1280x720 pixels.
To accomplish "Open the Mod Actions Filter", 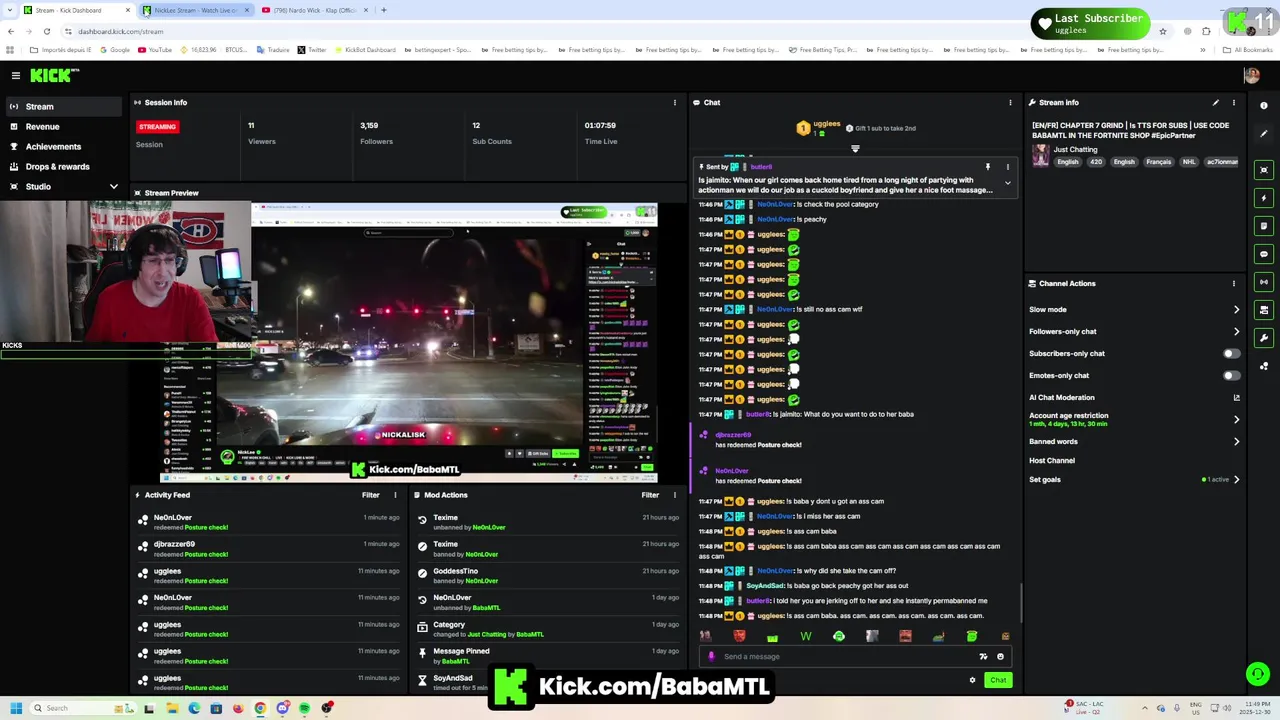I will point(650,495).
